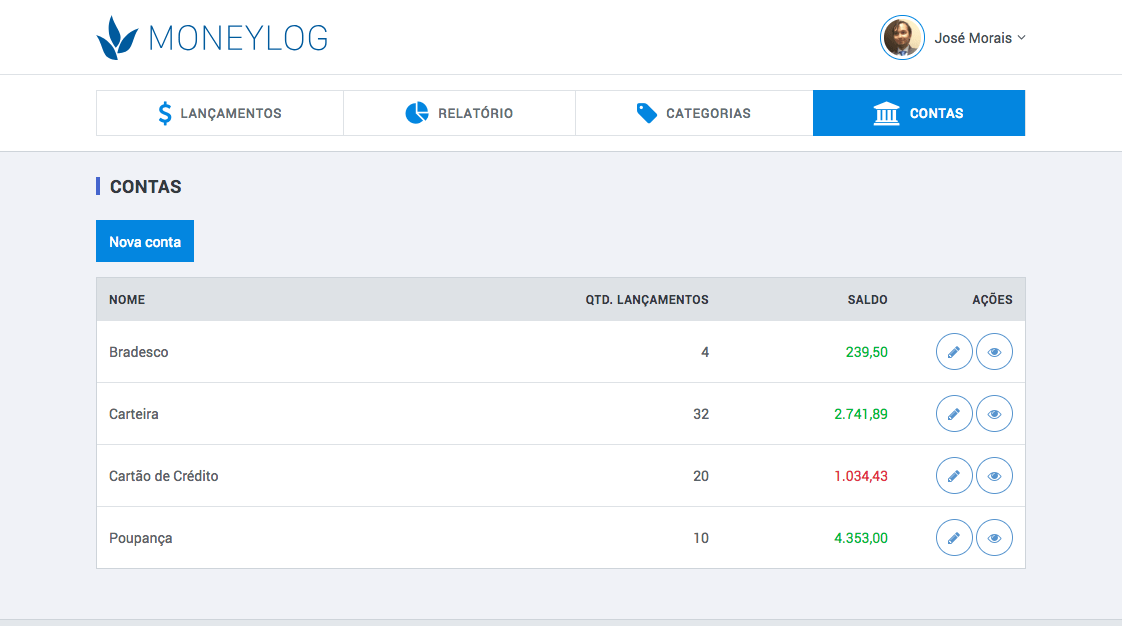
Task: Click the Bradesco account name
Action: pyautogui.click(x=139, y=352)
